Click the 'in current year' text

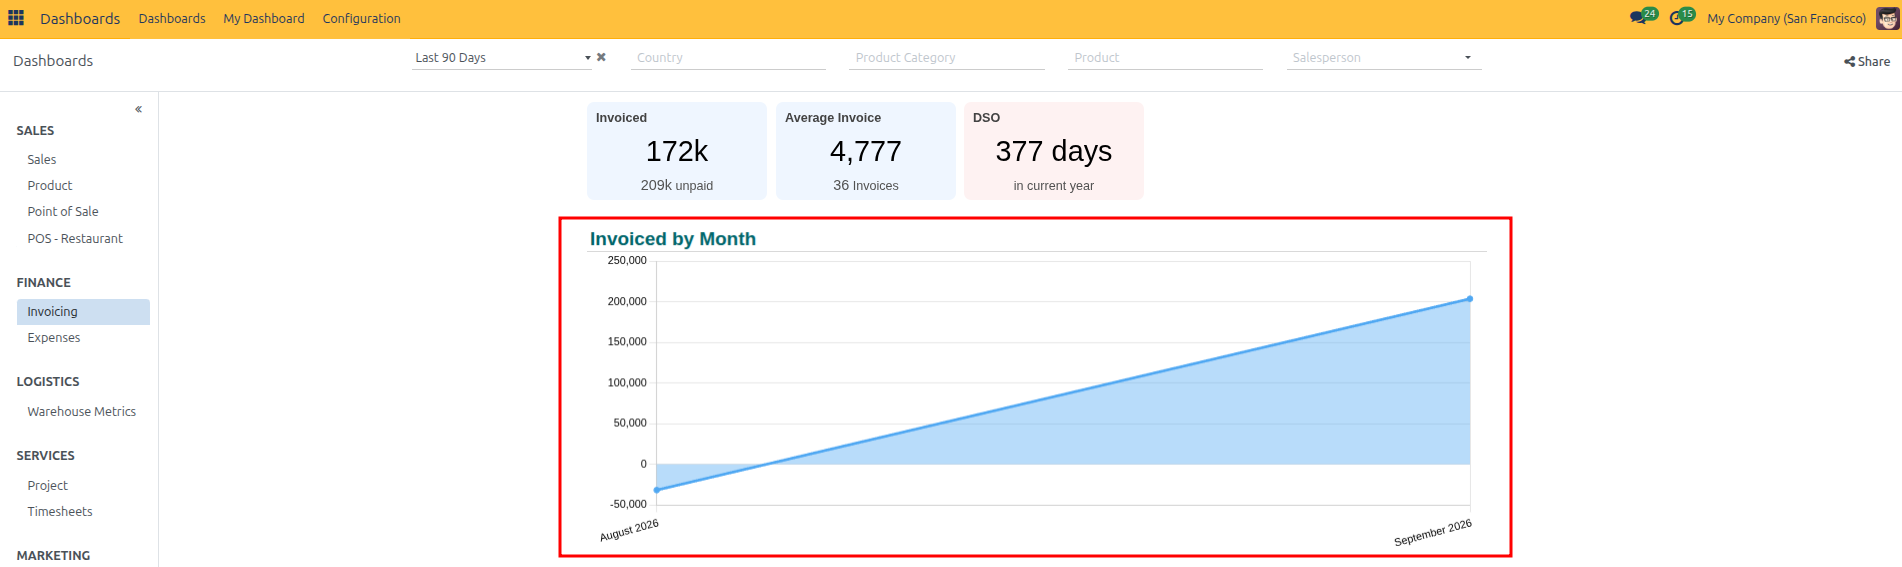[x=1054, y=186]
